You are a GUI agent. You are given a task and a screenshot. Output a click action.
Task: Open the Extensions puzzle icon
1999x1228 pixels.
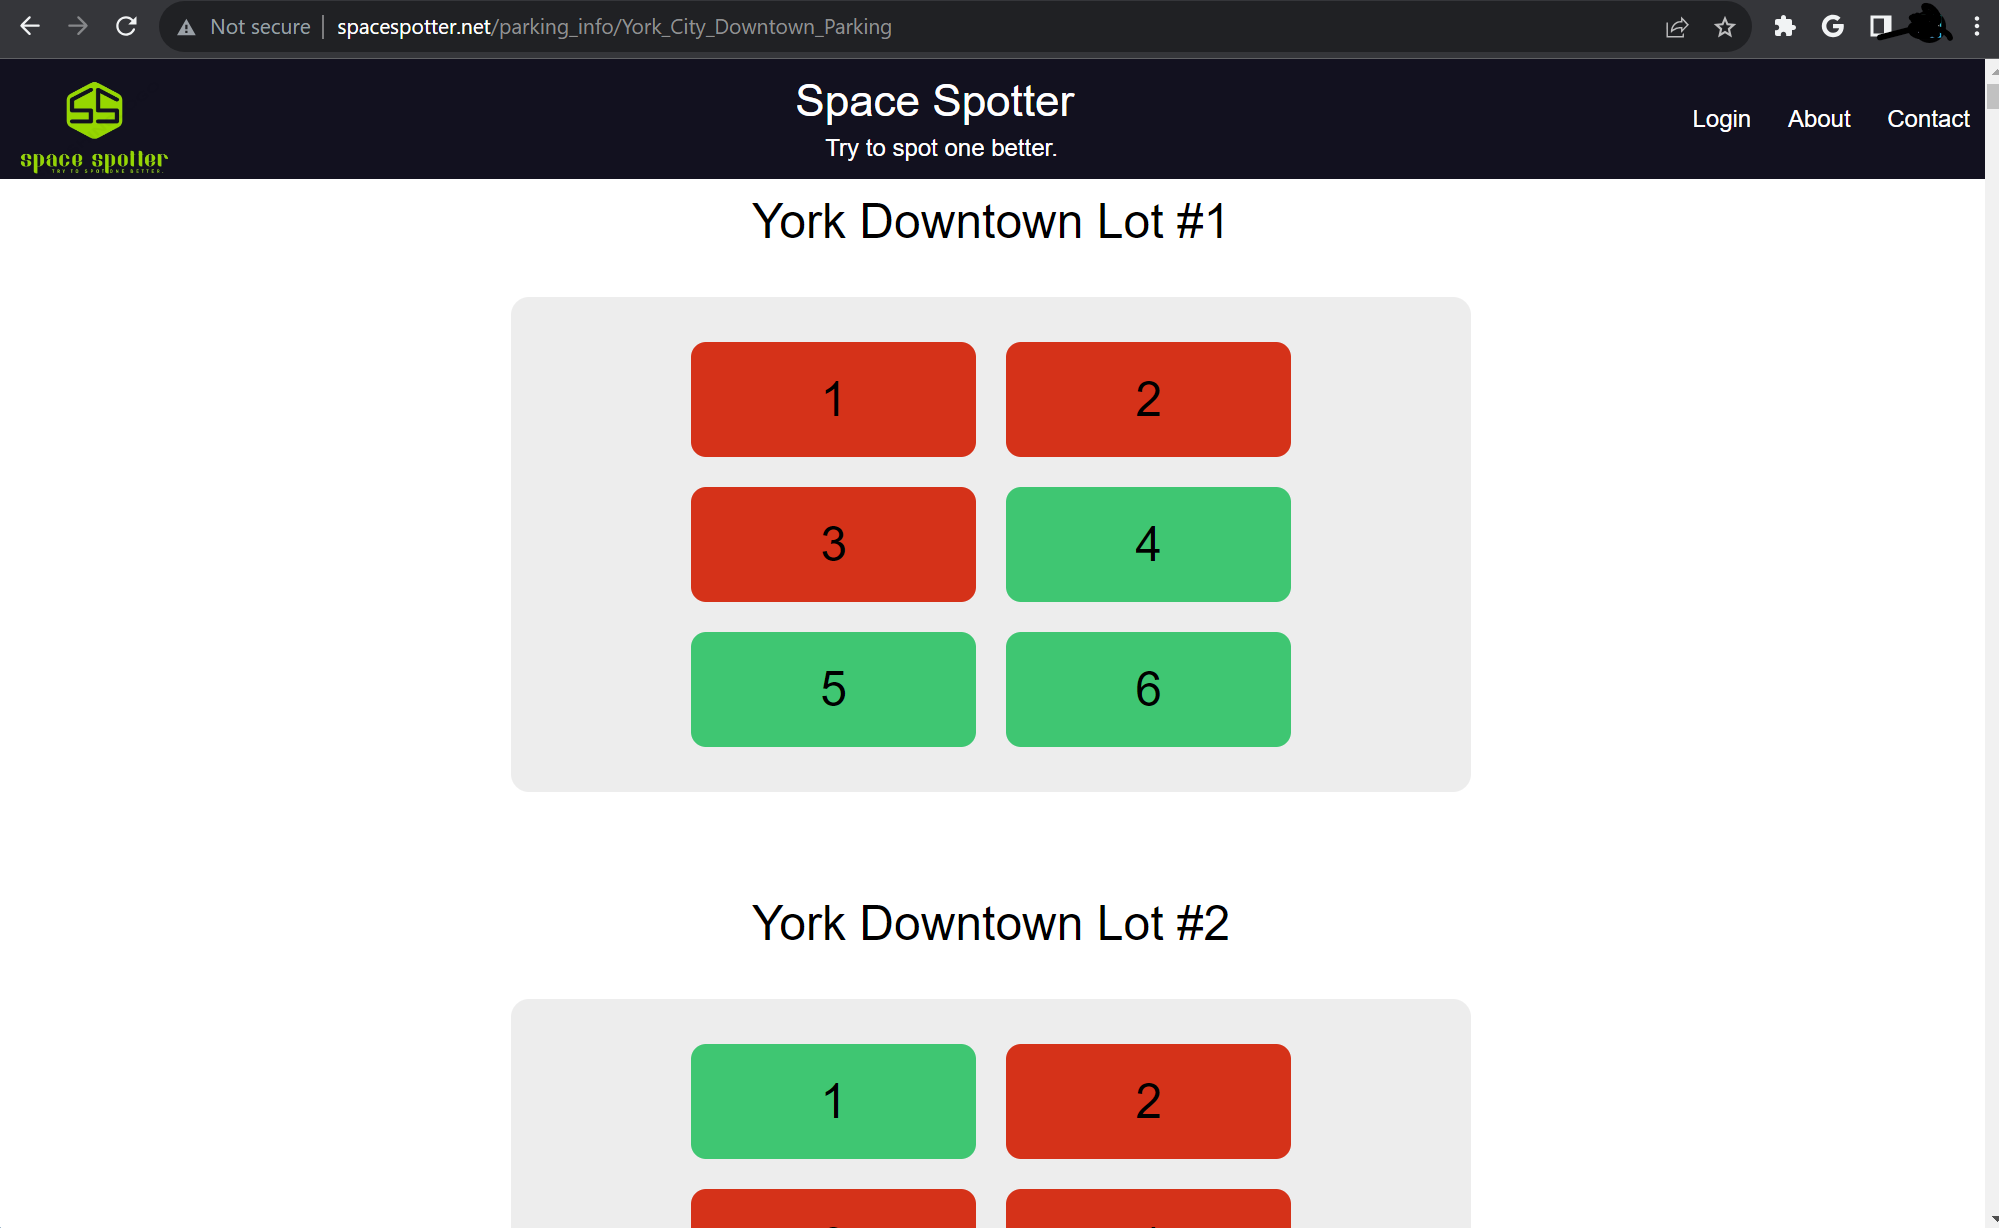[1784, 27]
